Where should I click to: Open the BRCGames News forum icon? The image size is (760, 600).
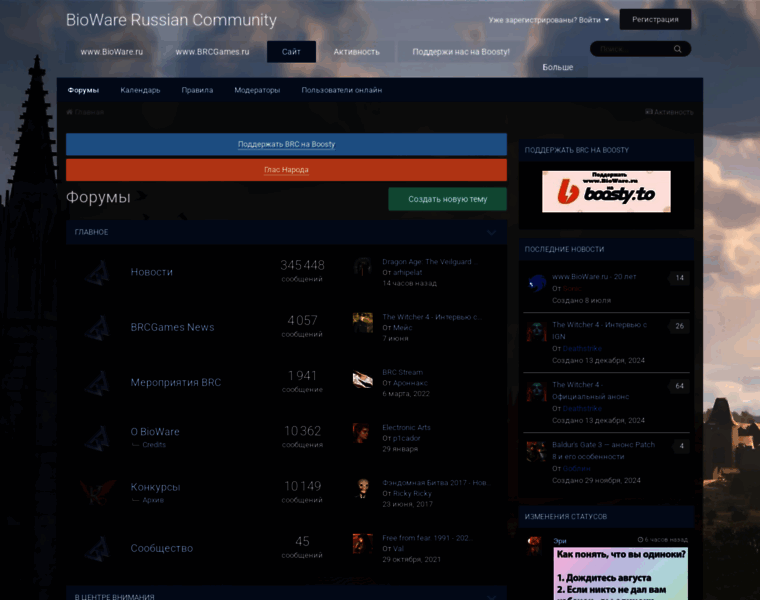click(98, 328)
